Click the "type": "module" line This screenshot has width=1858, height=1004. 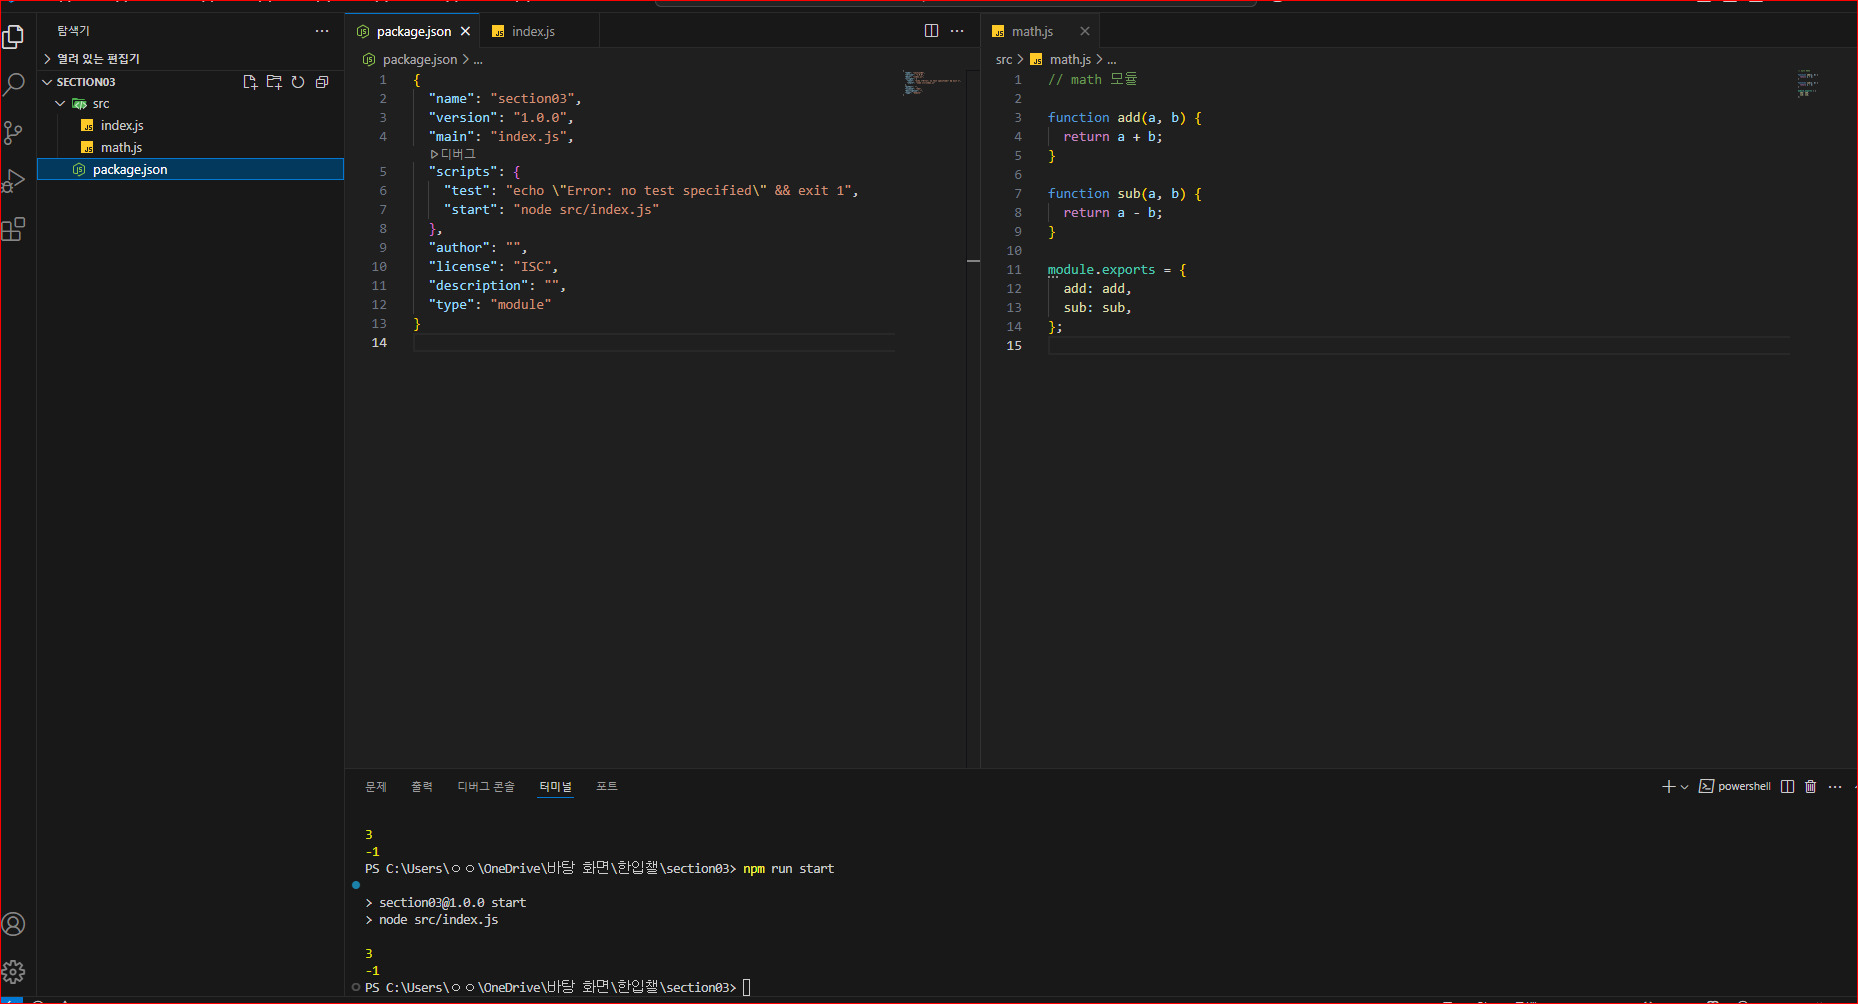[490, 305]
